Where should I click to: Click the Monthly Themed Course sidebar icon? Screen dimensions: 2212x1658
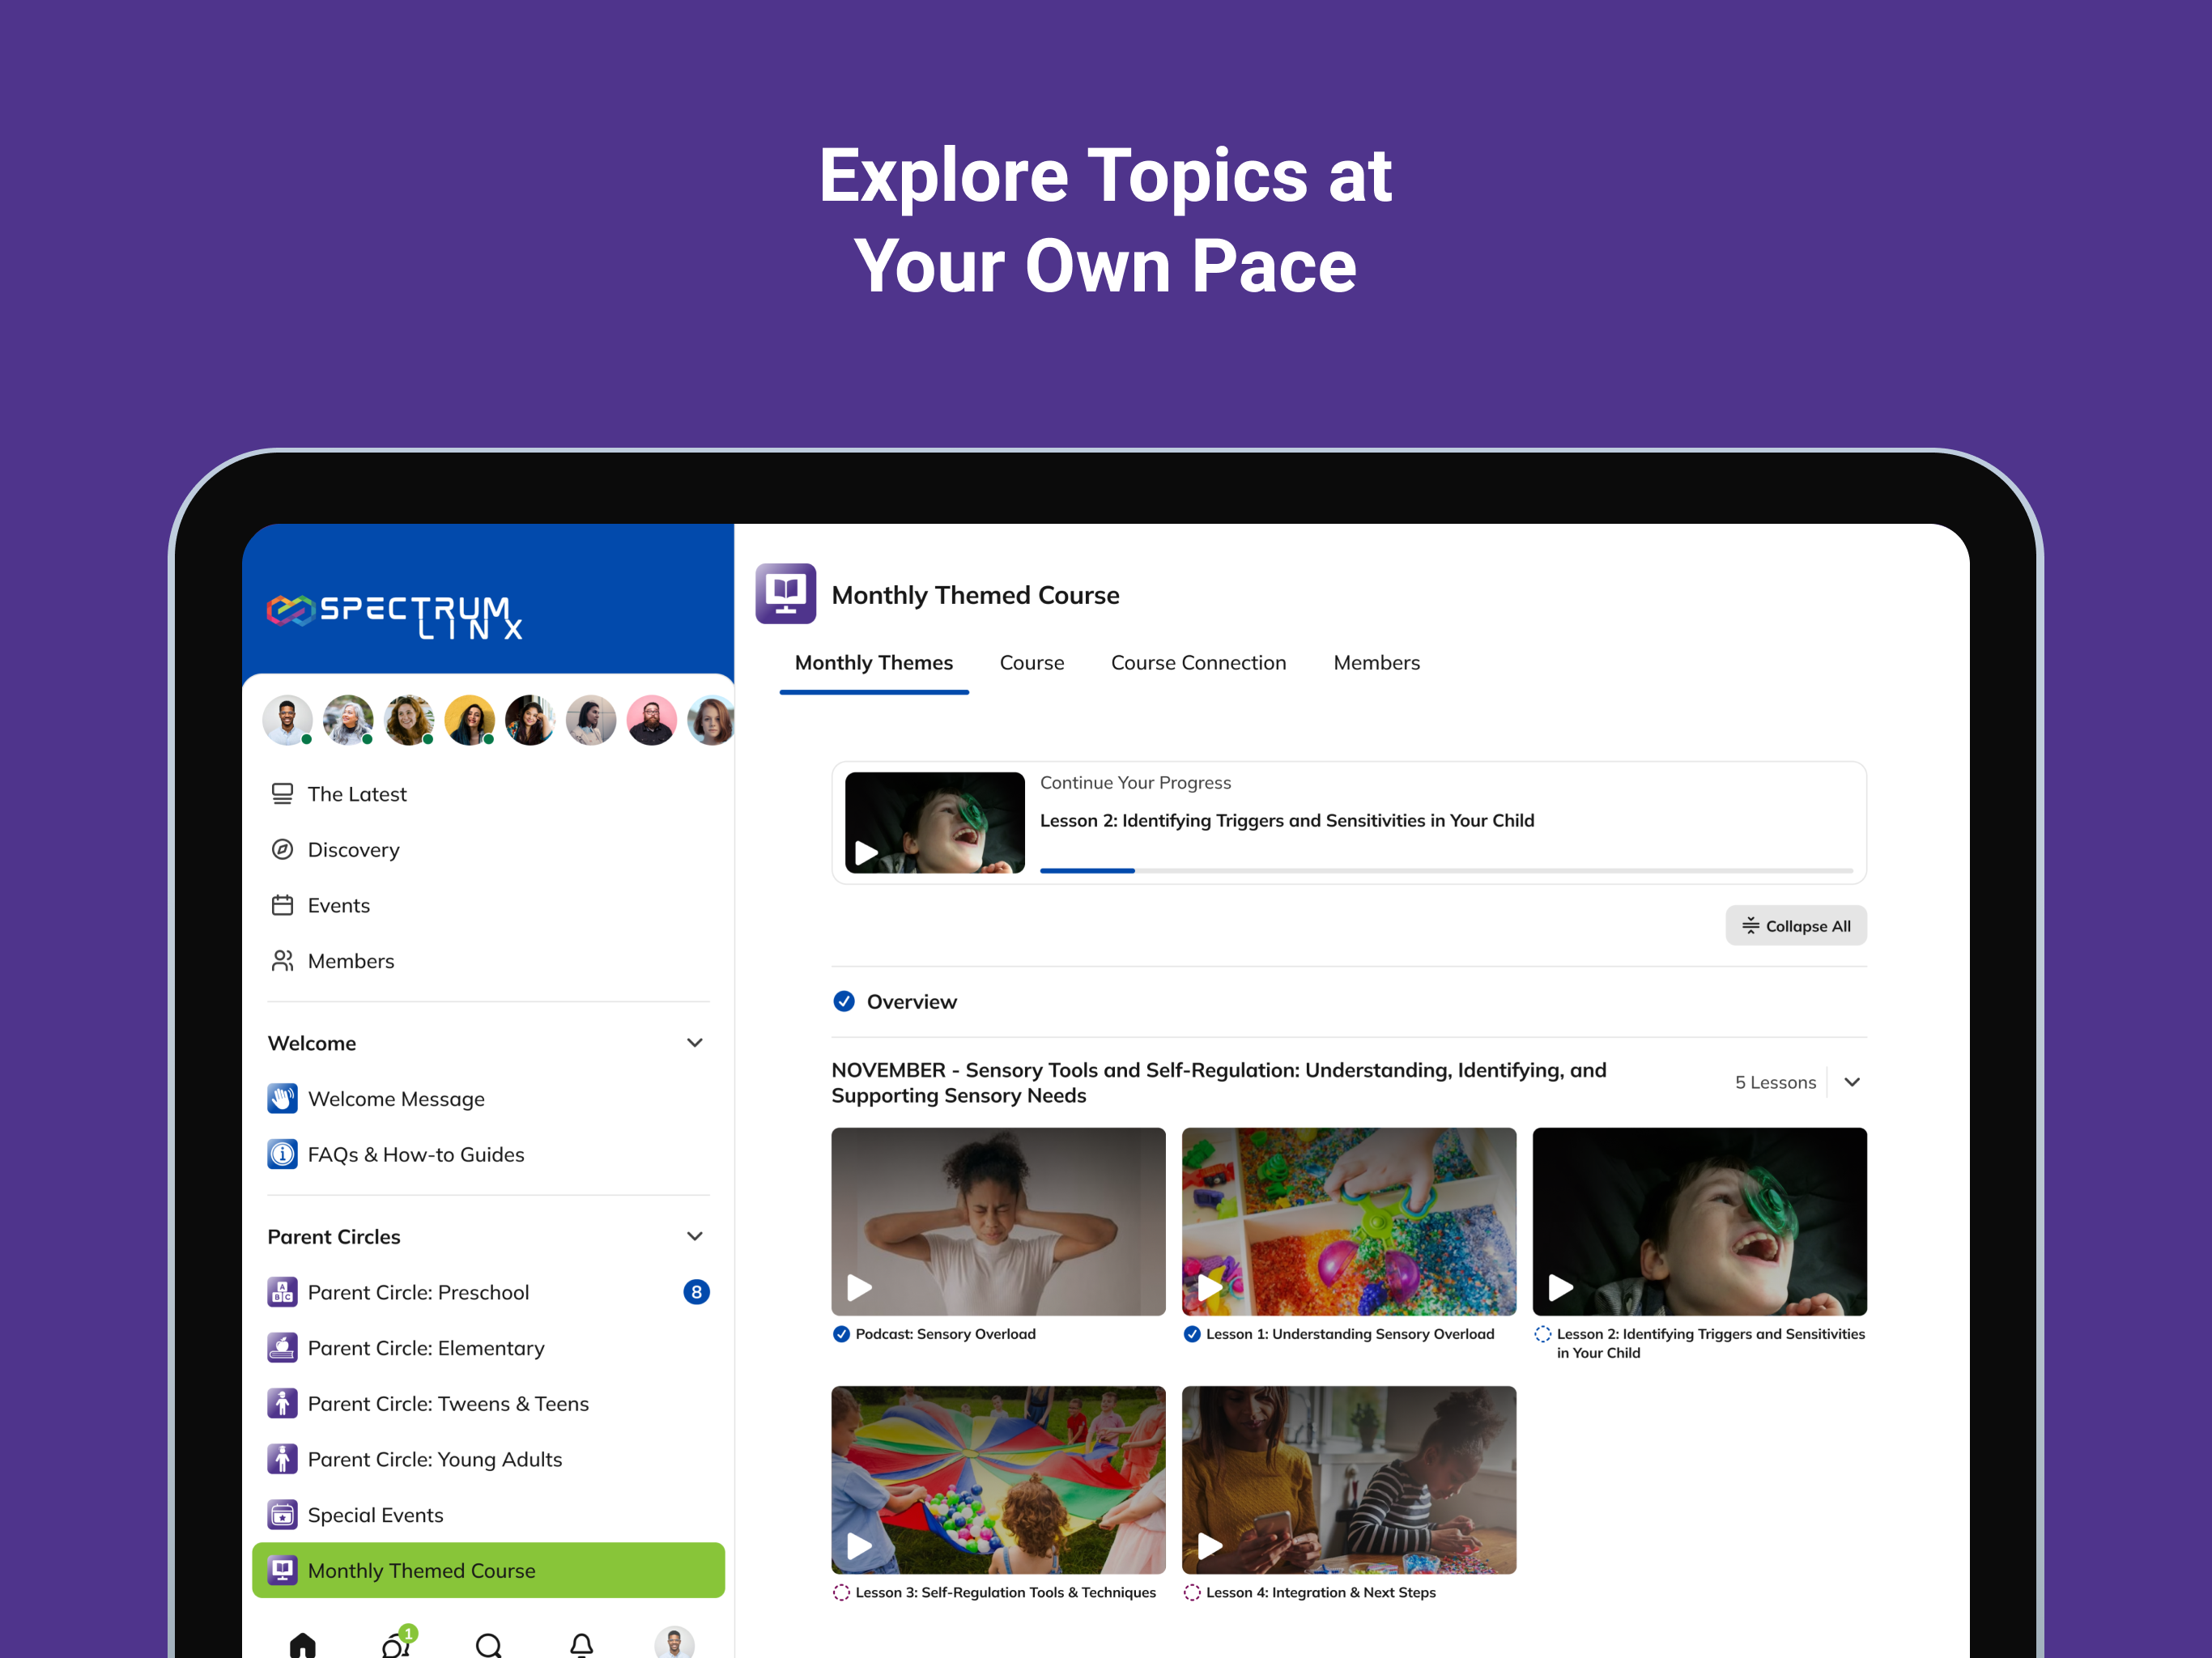pyautogui.click(x=282, y=1570)
